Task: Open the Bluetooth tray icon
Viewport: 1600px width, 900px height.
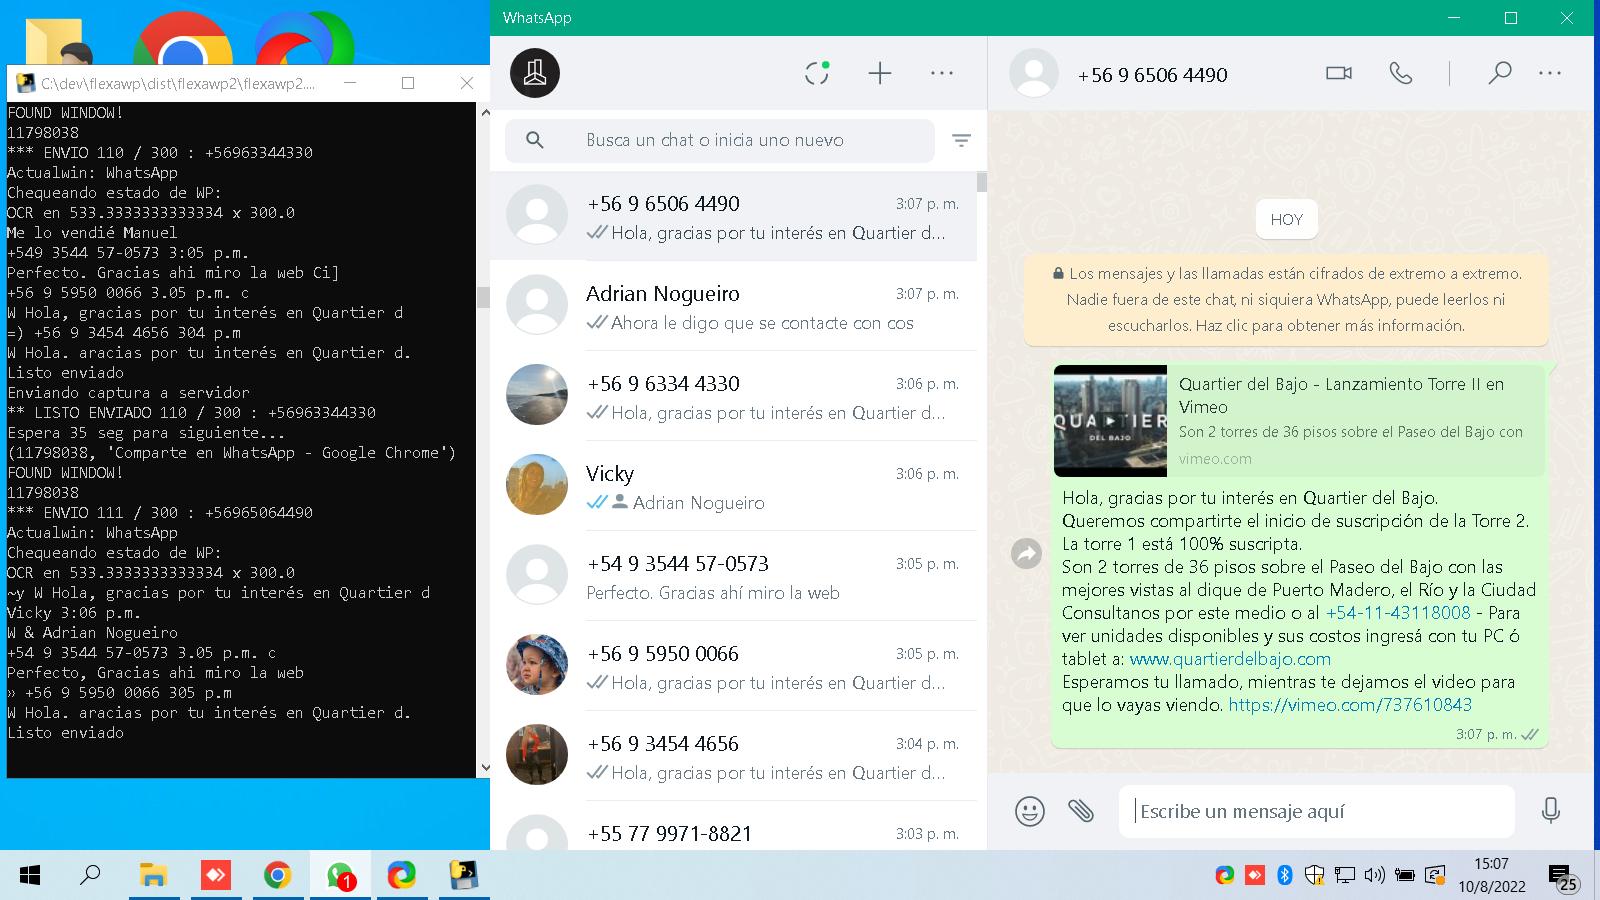Action: (x=1285, y=876)
